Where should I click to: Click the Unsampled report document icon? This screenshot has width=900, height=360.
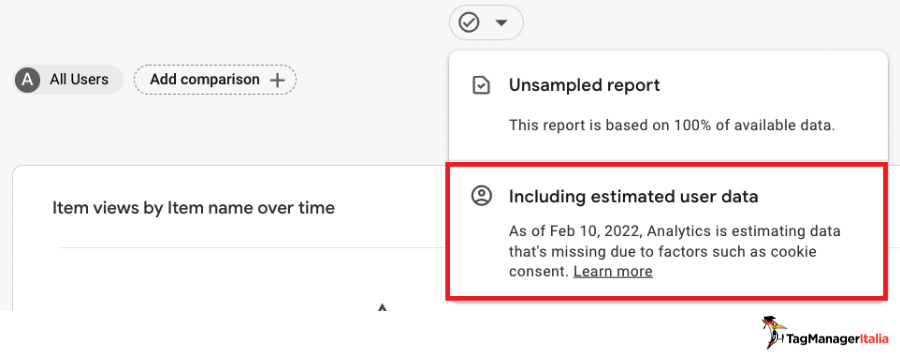pos(481,86)
